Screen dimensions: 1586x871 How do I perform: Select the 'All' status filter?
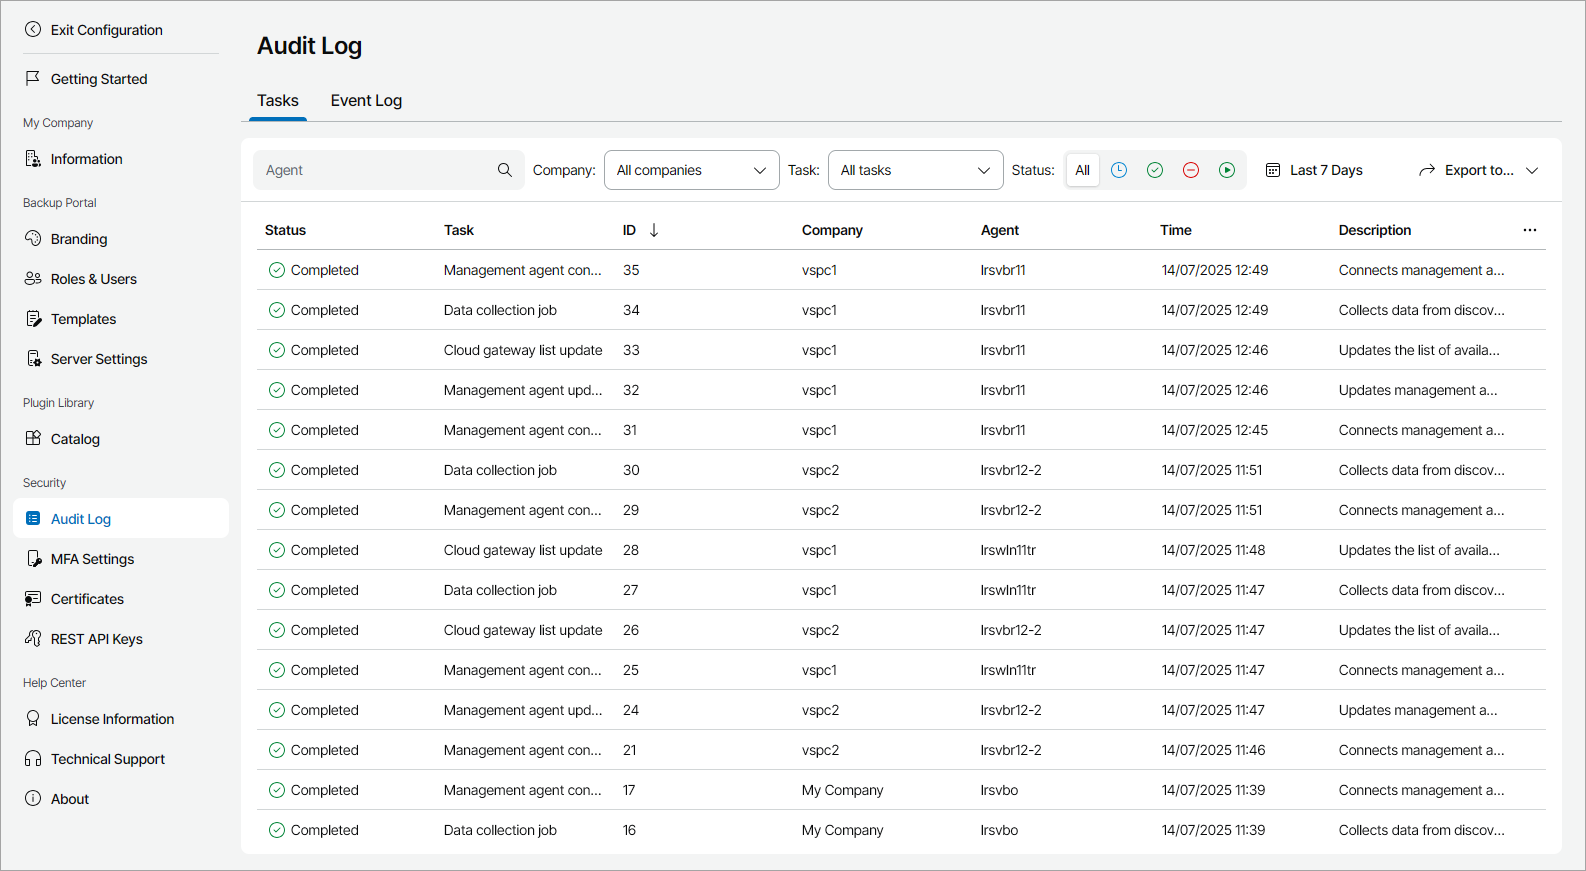click(1082, 170)
